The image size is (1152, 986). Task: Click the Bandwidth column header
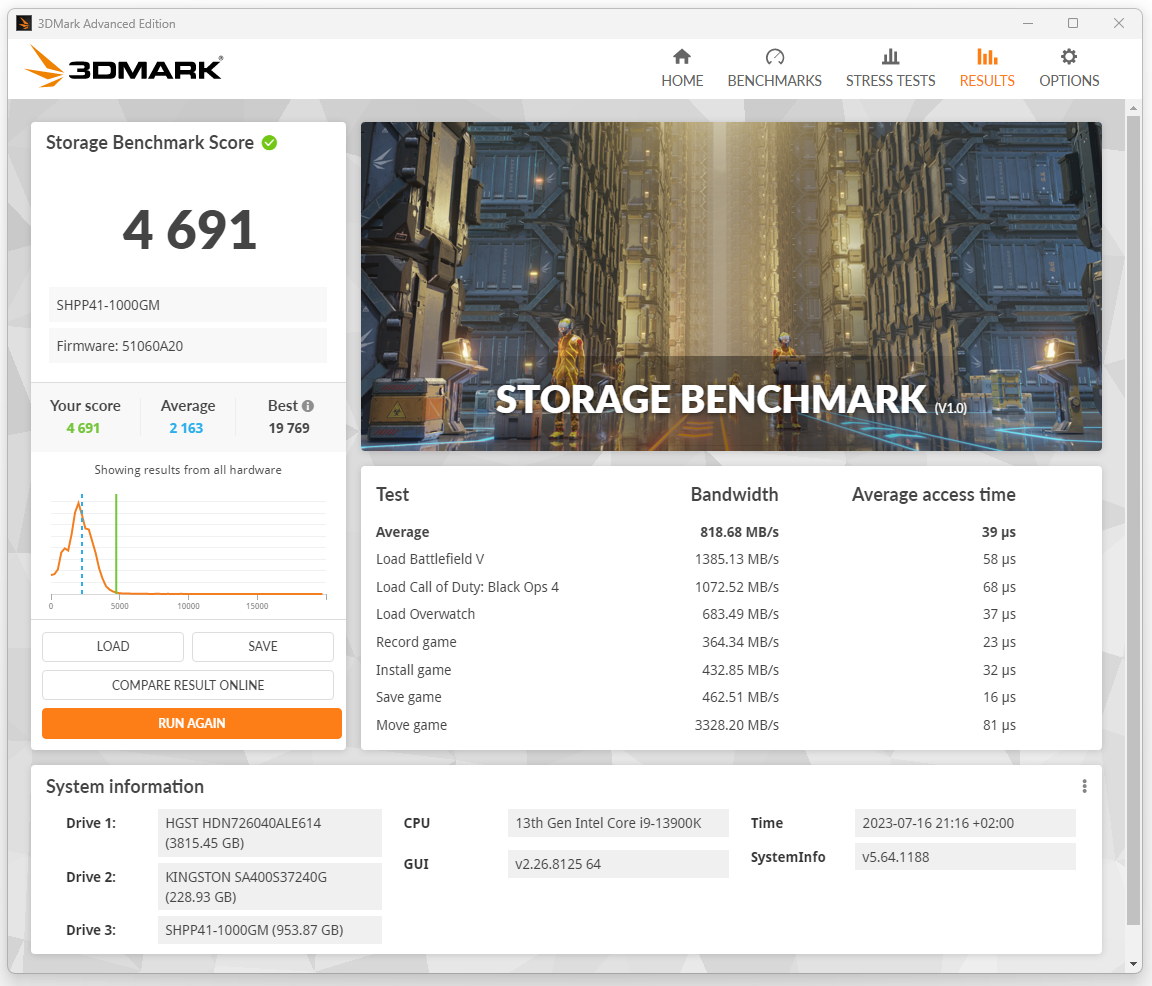(734, 494)
